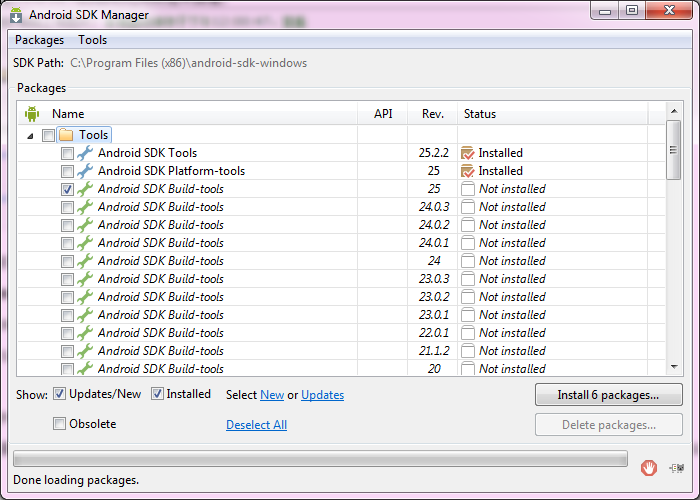The height and width of the screenshot is (500, 700).
Task: Collapse the Tools tree node
Action: (30, 136)
